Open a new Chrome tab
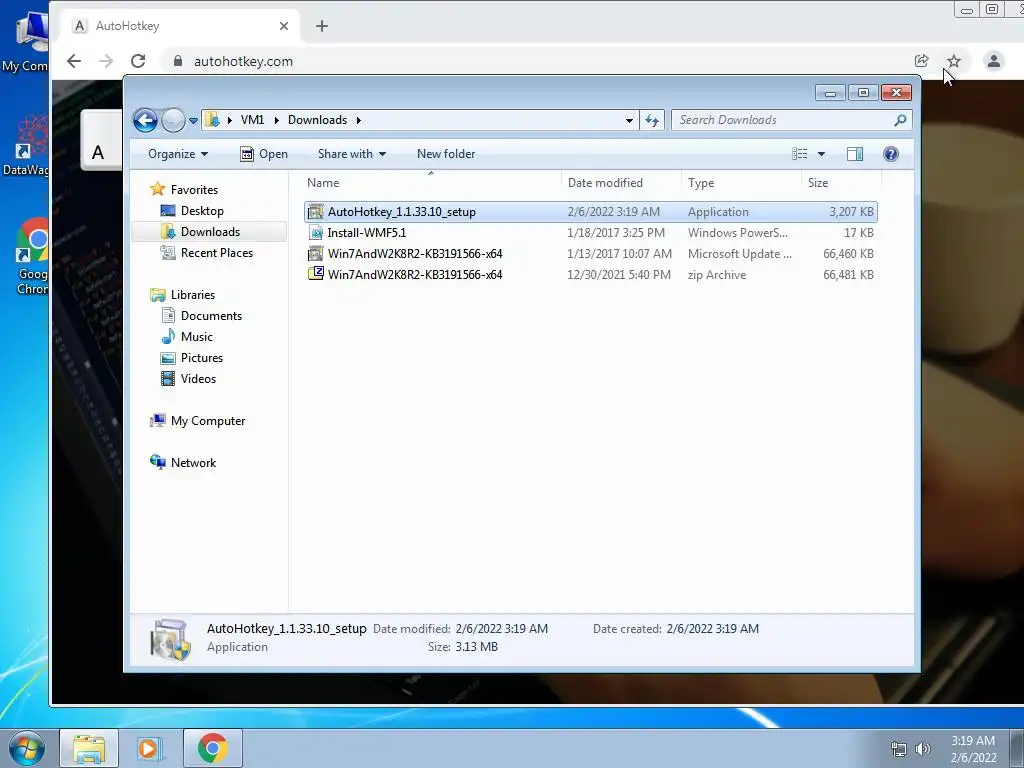The image size is (1024, 768). (x=322, y=26)
